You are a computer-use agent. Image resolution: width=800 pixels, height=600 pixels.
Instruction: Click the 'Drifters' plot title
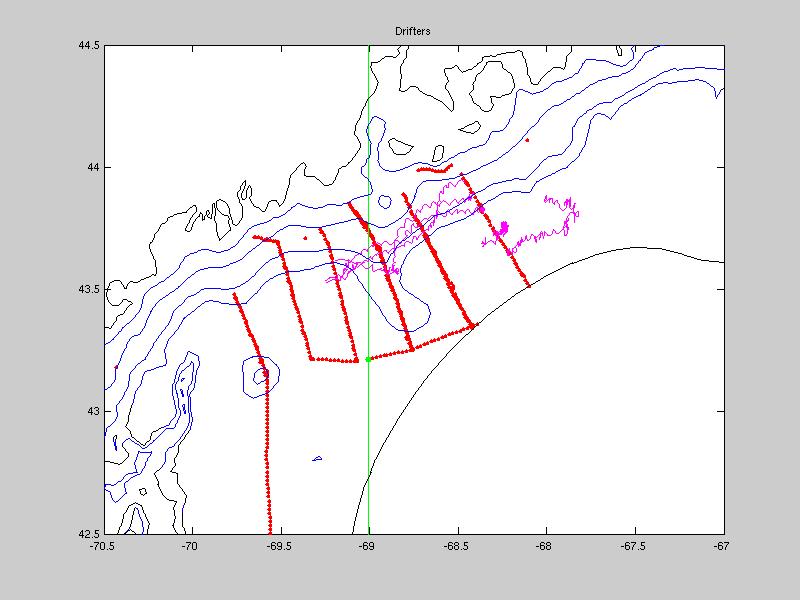tap(412, 31)
